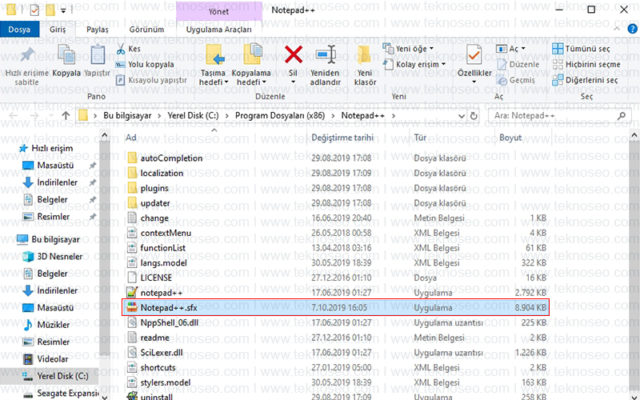Click Hiçbirini seçme in ribbon
Image resolution: width=640 pixels, height=400 pixels.
pyautogui.click(x=586, y=64)
